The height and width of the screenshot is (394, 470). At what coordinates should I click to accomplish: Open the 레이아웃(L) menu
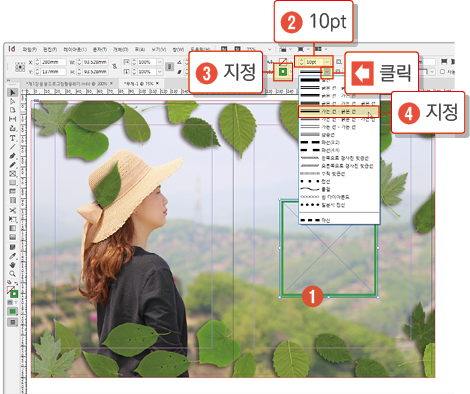75,49
